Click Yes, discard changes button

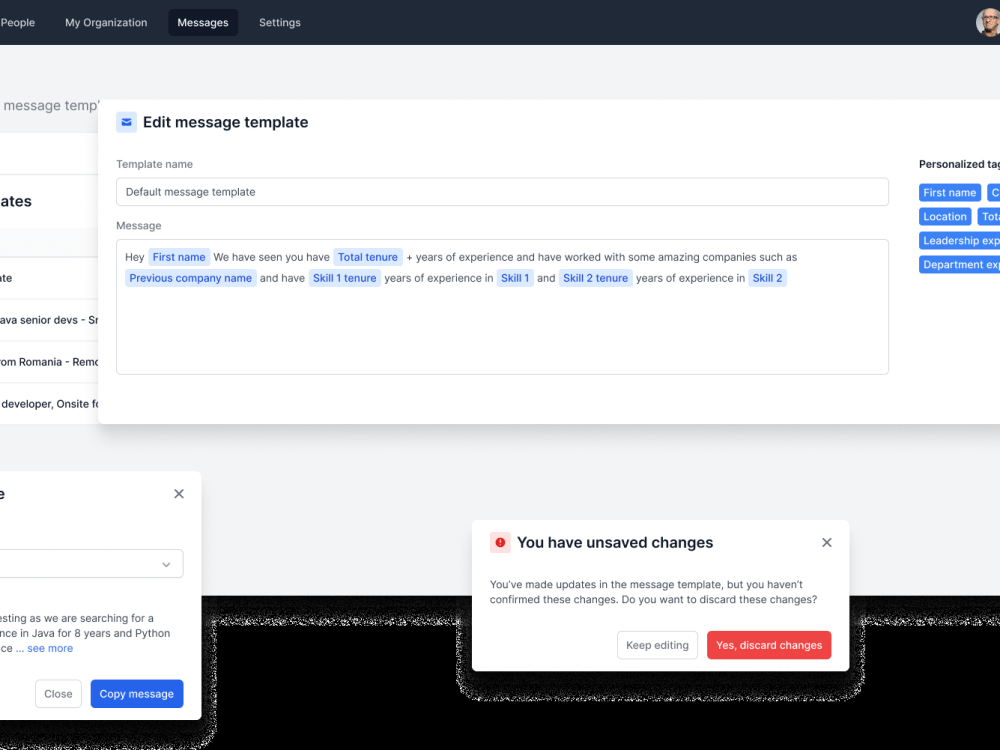click(769, 645)
